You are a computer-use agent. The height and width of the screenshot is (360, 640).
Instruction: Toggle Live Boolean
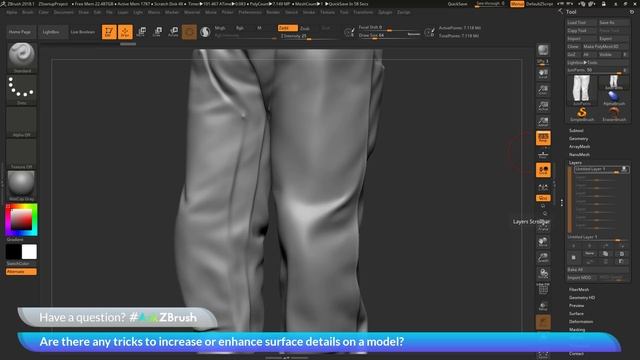click(83, 32)
